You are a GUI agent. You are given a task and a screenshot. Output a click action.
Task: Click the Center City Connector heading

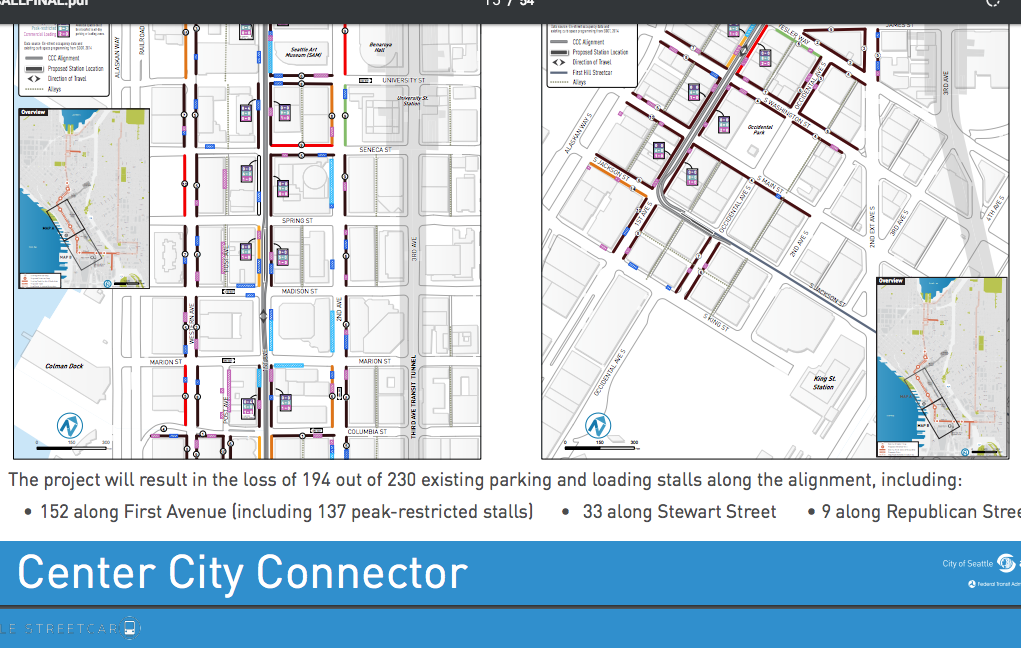[242, 573]
